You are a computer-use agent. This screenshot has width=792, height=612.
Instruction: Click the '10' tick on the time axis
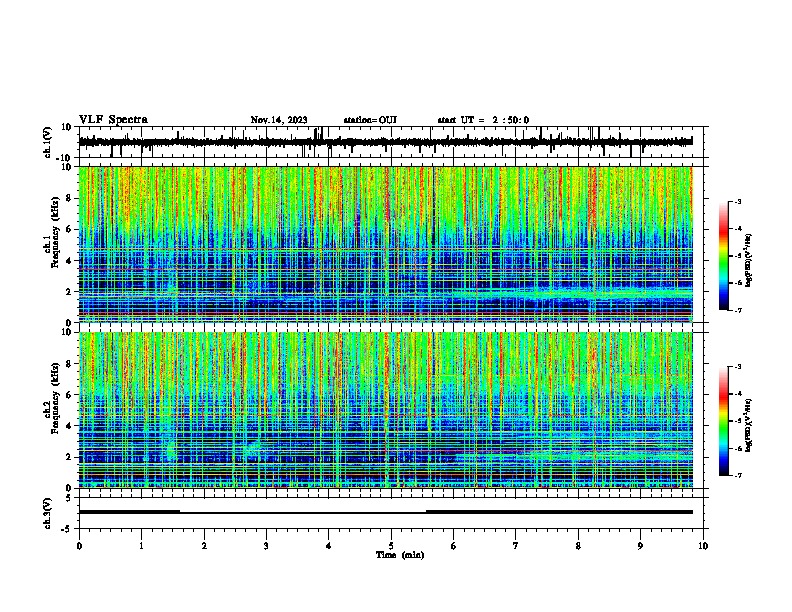[x=703, y=546]
